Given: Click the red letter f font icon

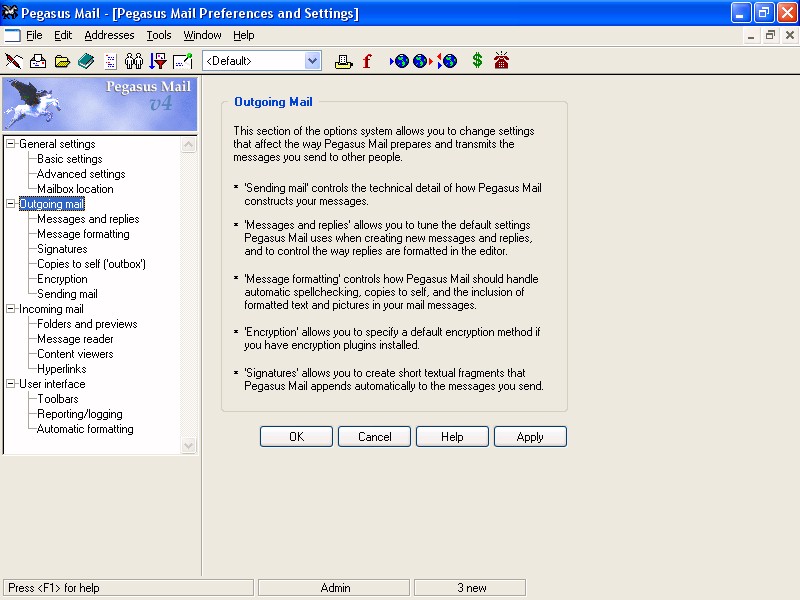Looking at the screenshot, I should 367,61.
